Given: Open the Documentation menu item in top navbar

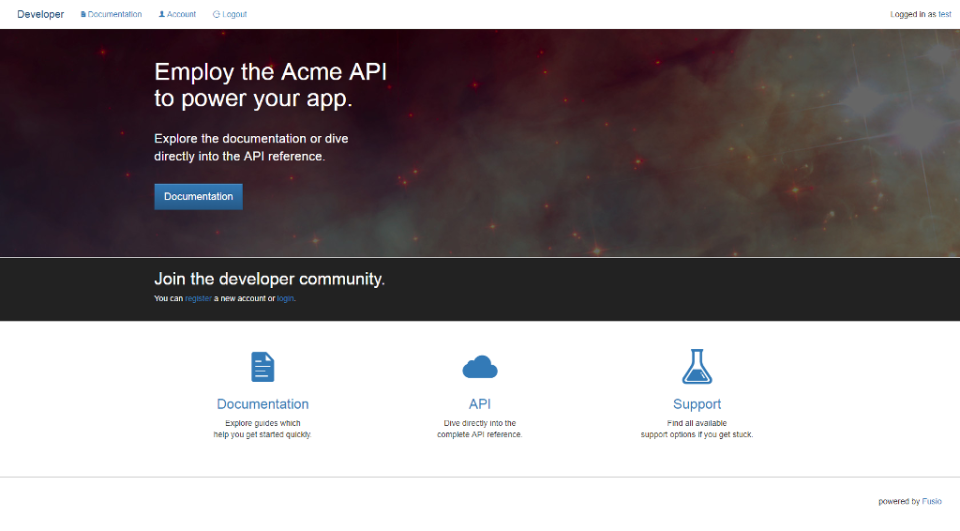Looking at the screenshot, I should coord(115,15).
